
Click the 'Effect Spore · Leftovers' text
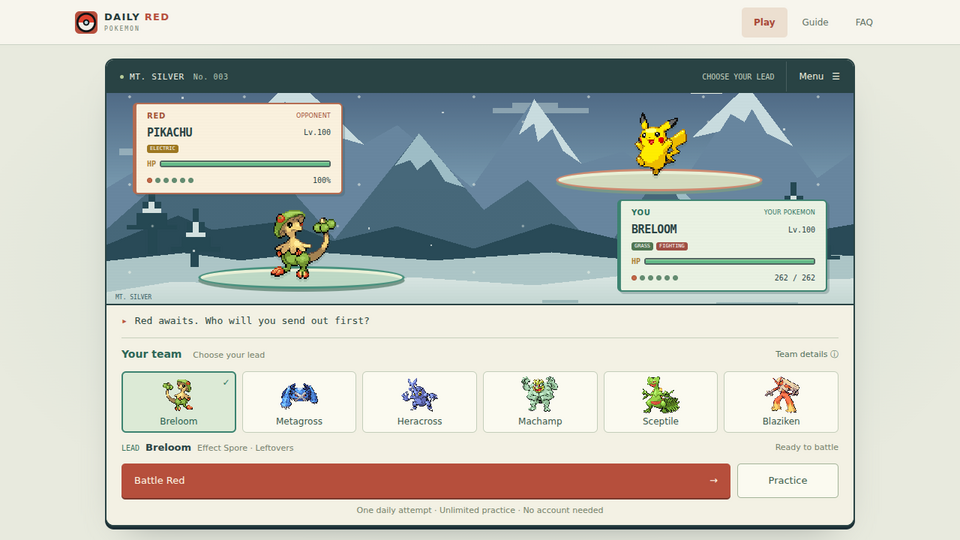tap(245, 448)
